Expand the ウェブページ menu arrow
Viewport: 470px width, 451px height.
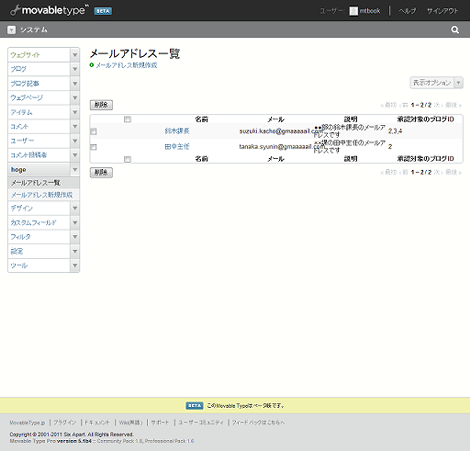[x=75, y=98]
